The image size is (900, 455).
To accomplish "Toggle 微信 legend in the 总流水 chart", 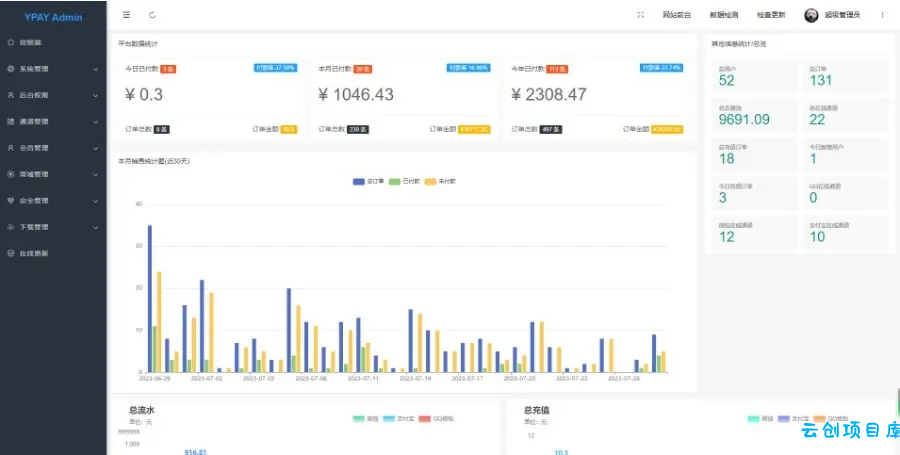I will (365, 419).
